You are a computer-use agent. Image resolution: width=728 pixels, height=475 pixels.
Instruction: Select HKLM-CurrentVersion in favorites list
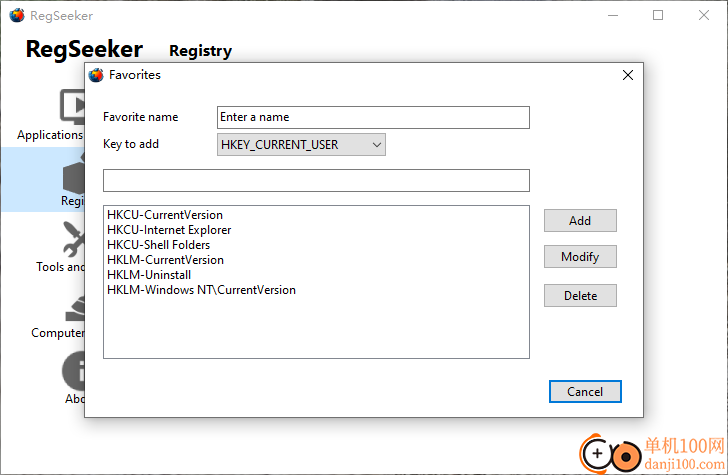pos(165,260)
